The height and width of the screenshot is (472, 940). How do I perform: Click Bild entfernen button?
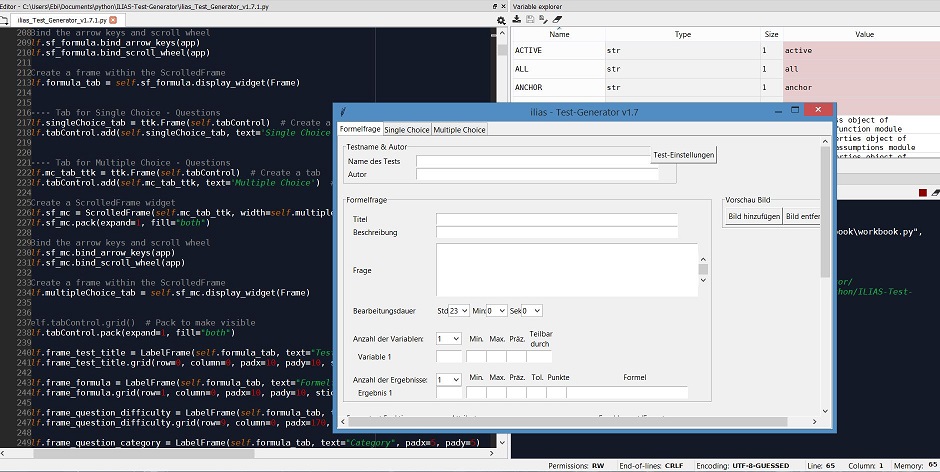coord(802,217)
